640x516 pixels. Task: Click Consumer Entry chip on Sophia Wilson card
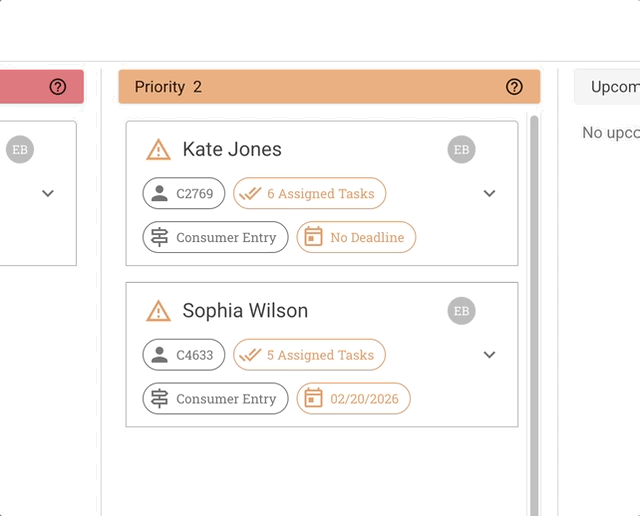pos(215,399)
